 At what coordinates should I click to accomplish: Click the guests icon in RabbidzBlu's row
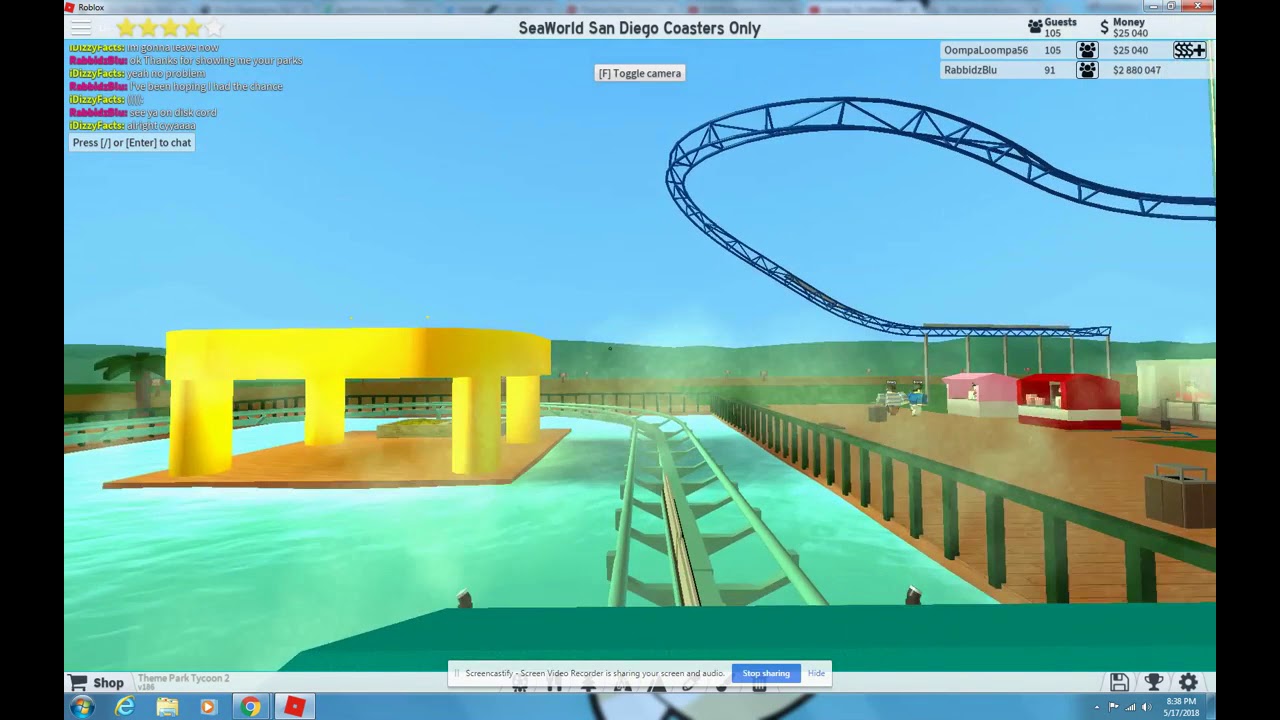1087,70
